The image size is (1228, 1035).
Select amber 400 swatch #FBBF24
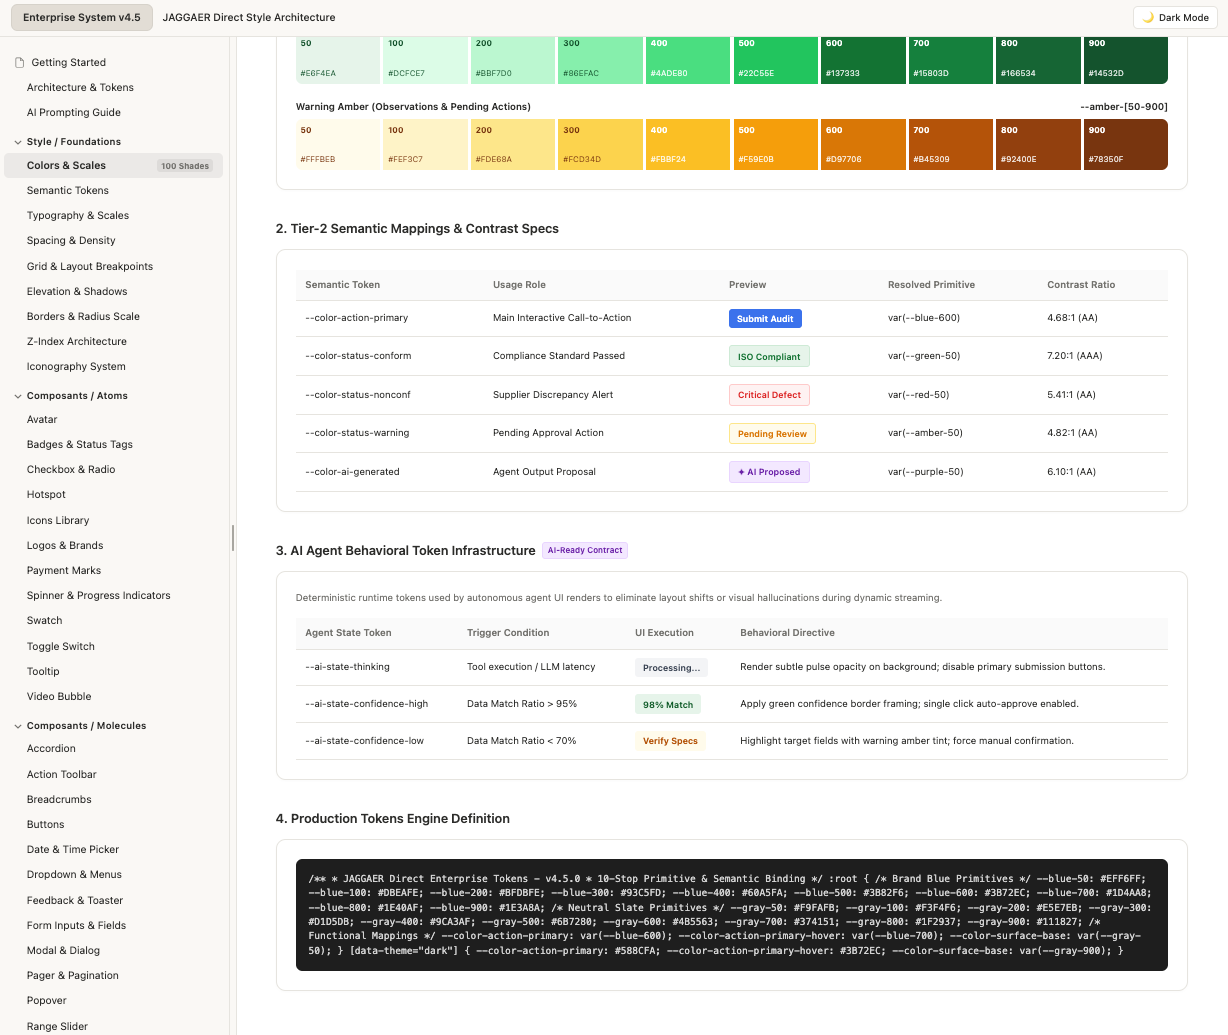(x=686, y=144)
